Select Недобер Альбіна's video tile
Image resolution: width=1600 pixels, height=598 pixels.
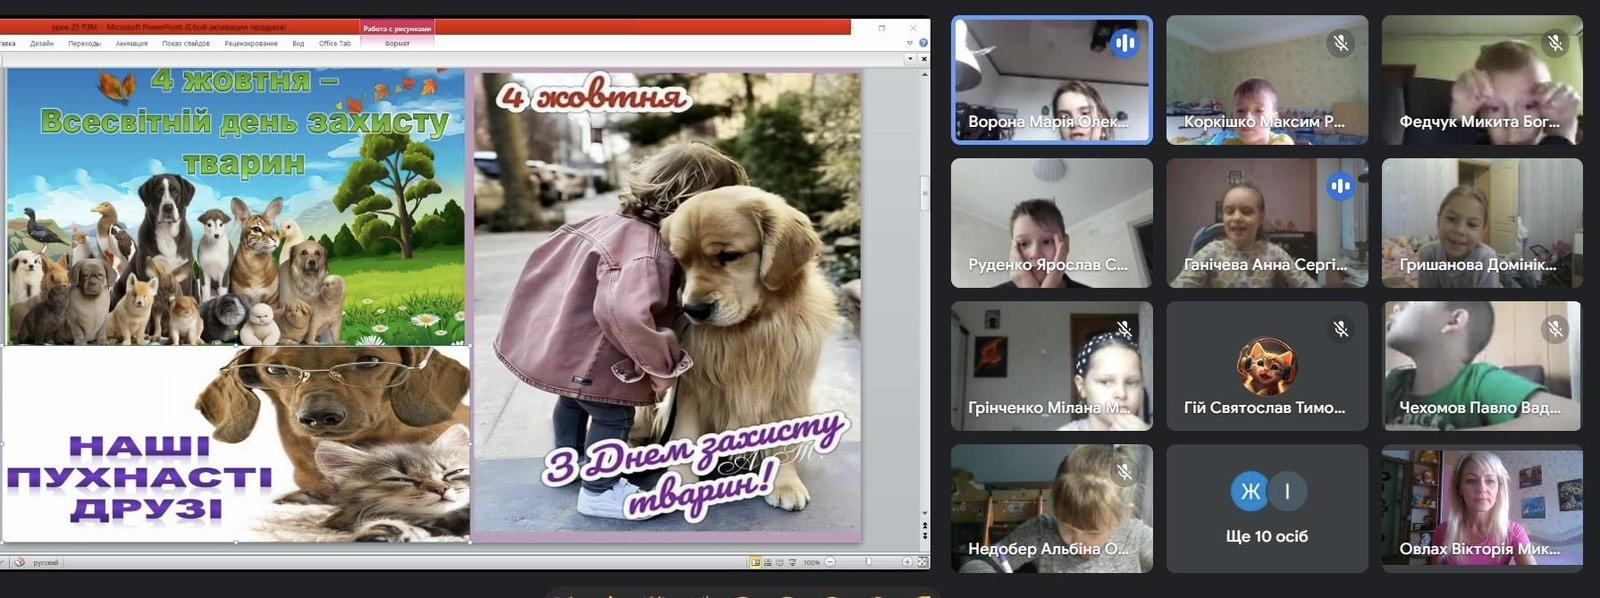(1052, 509)
